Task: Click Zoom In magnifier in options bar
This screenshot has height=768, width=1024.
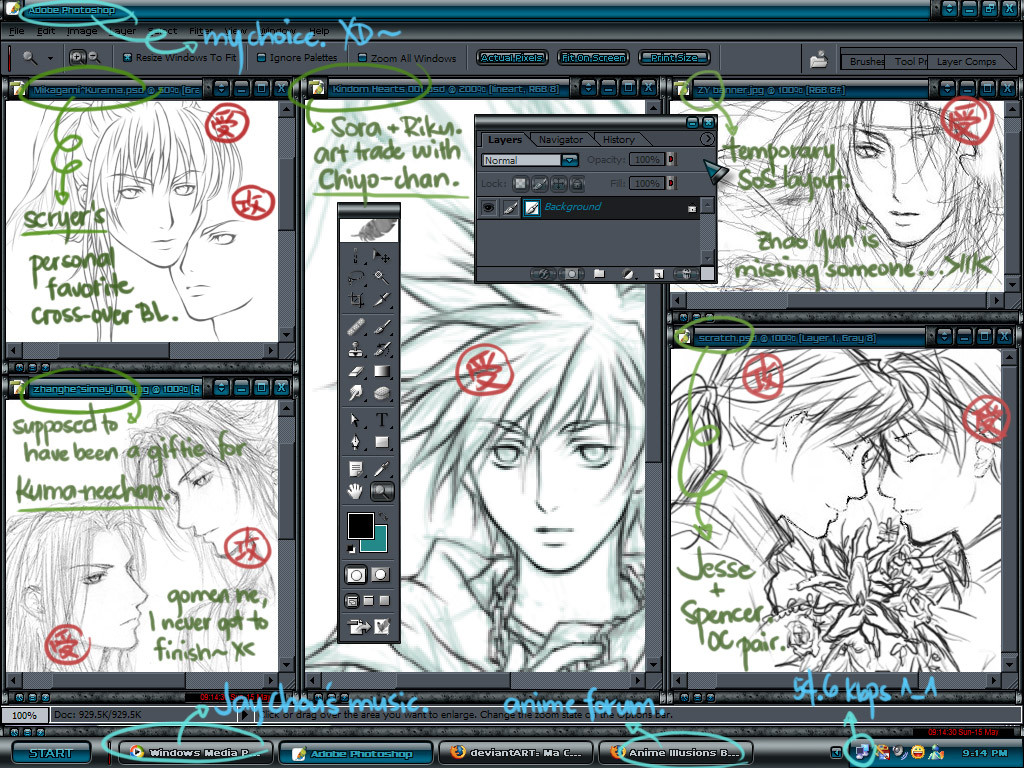Action: (78, 57)
